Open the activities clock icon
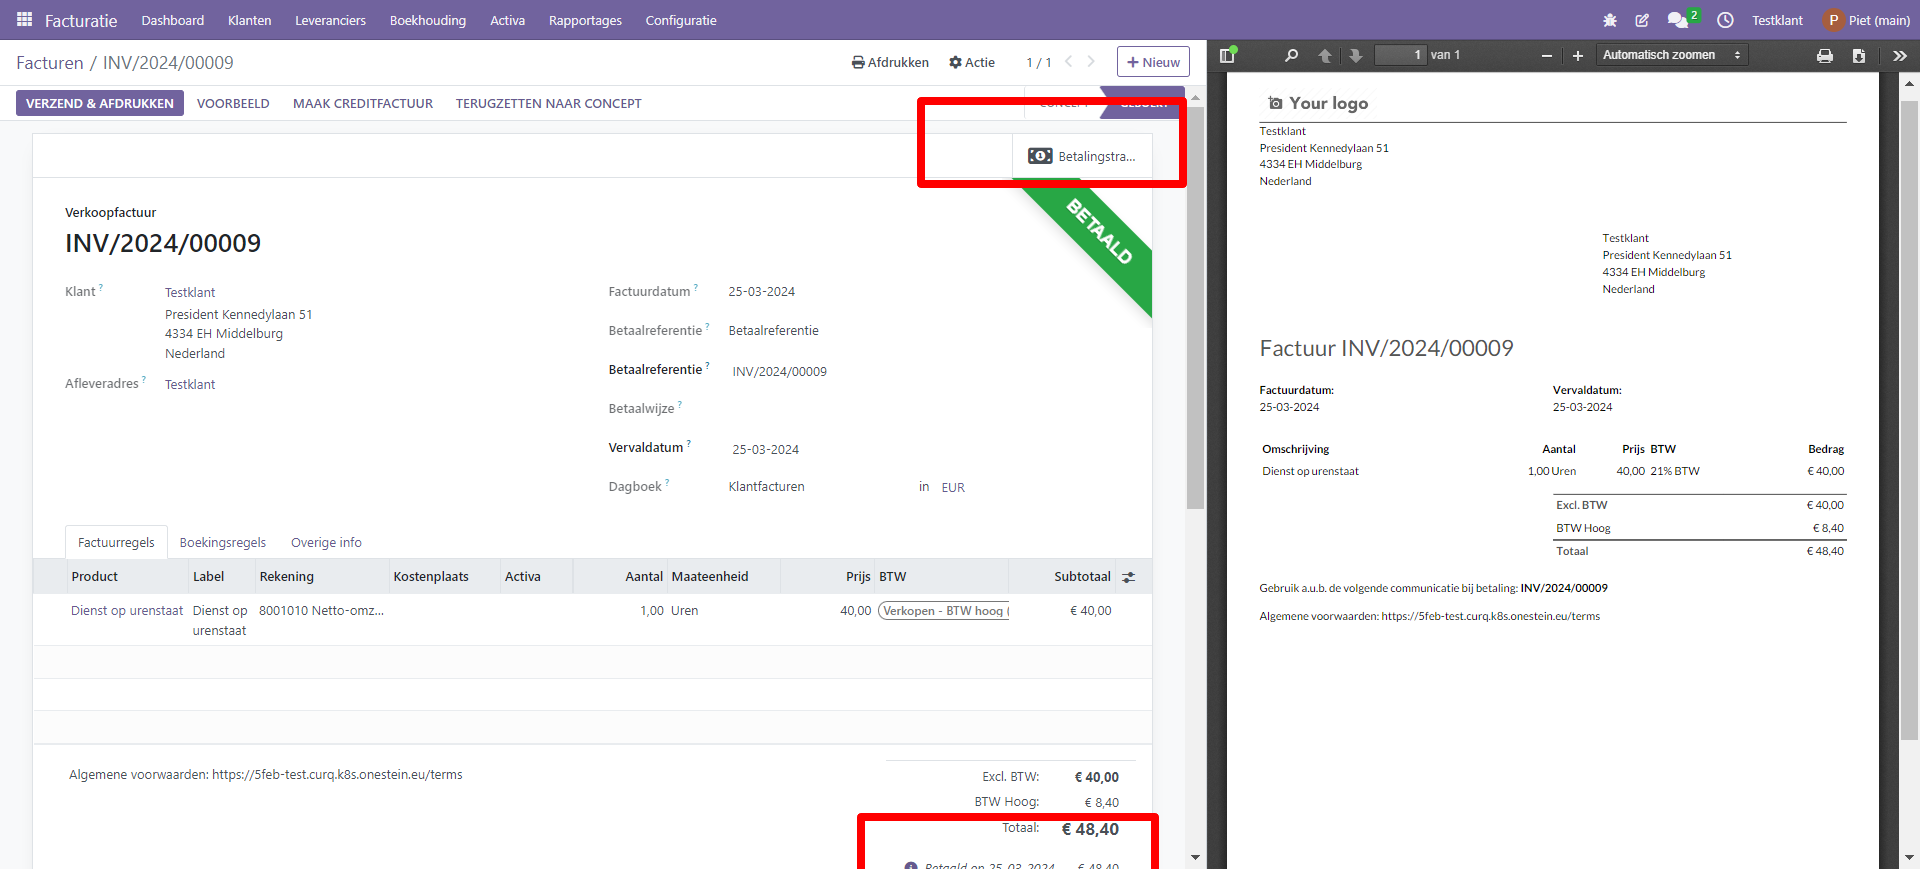 point(1725,20)
